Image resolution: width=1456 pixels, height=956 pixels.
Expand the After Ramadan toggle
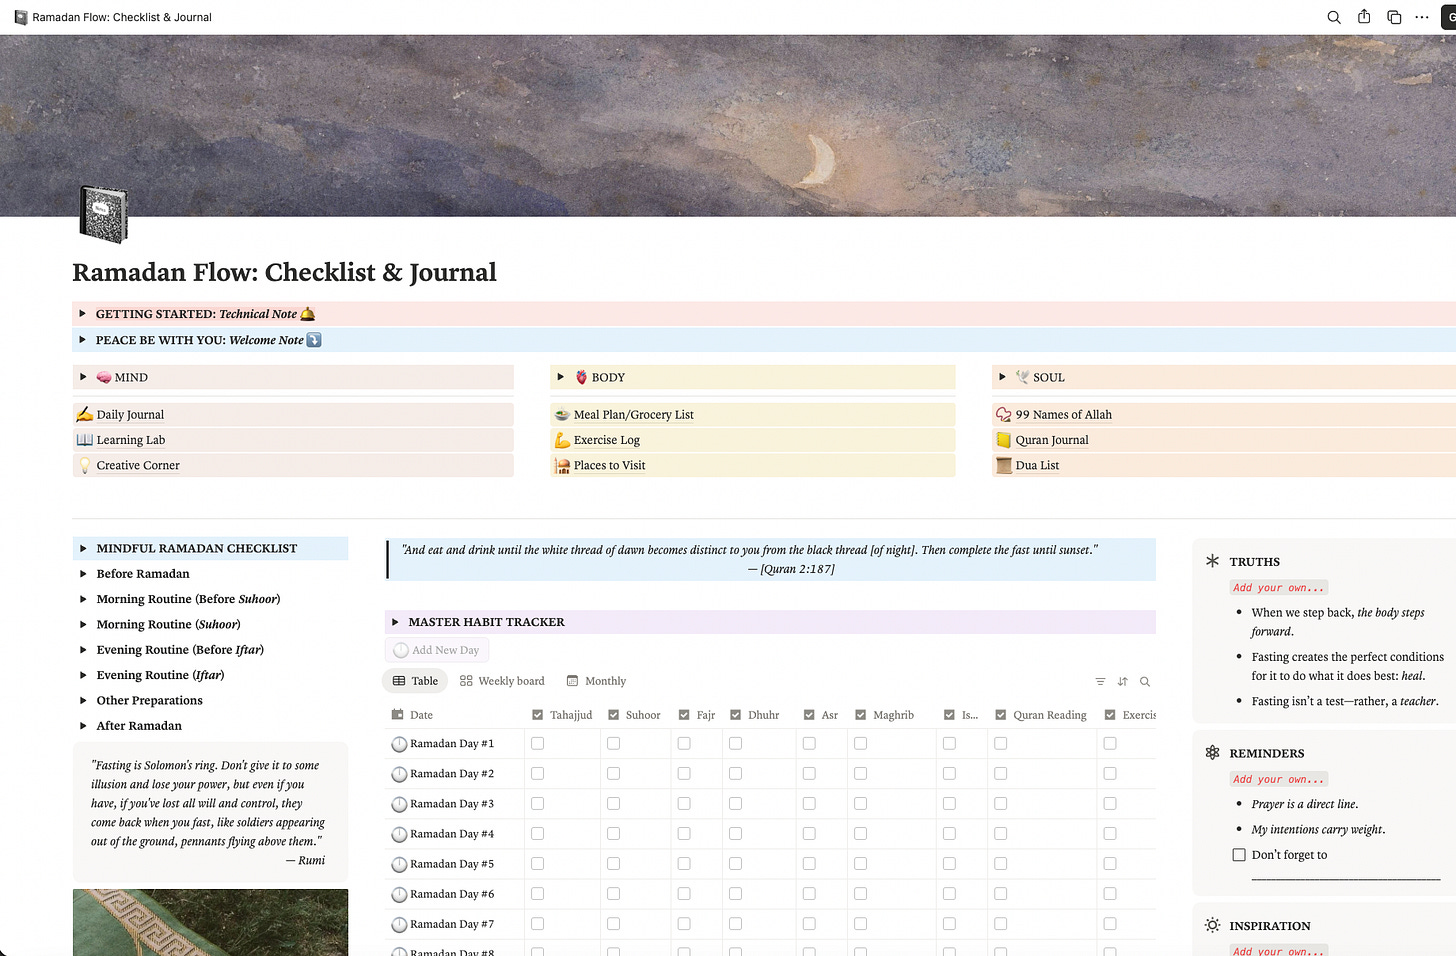coord(83,726)
